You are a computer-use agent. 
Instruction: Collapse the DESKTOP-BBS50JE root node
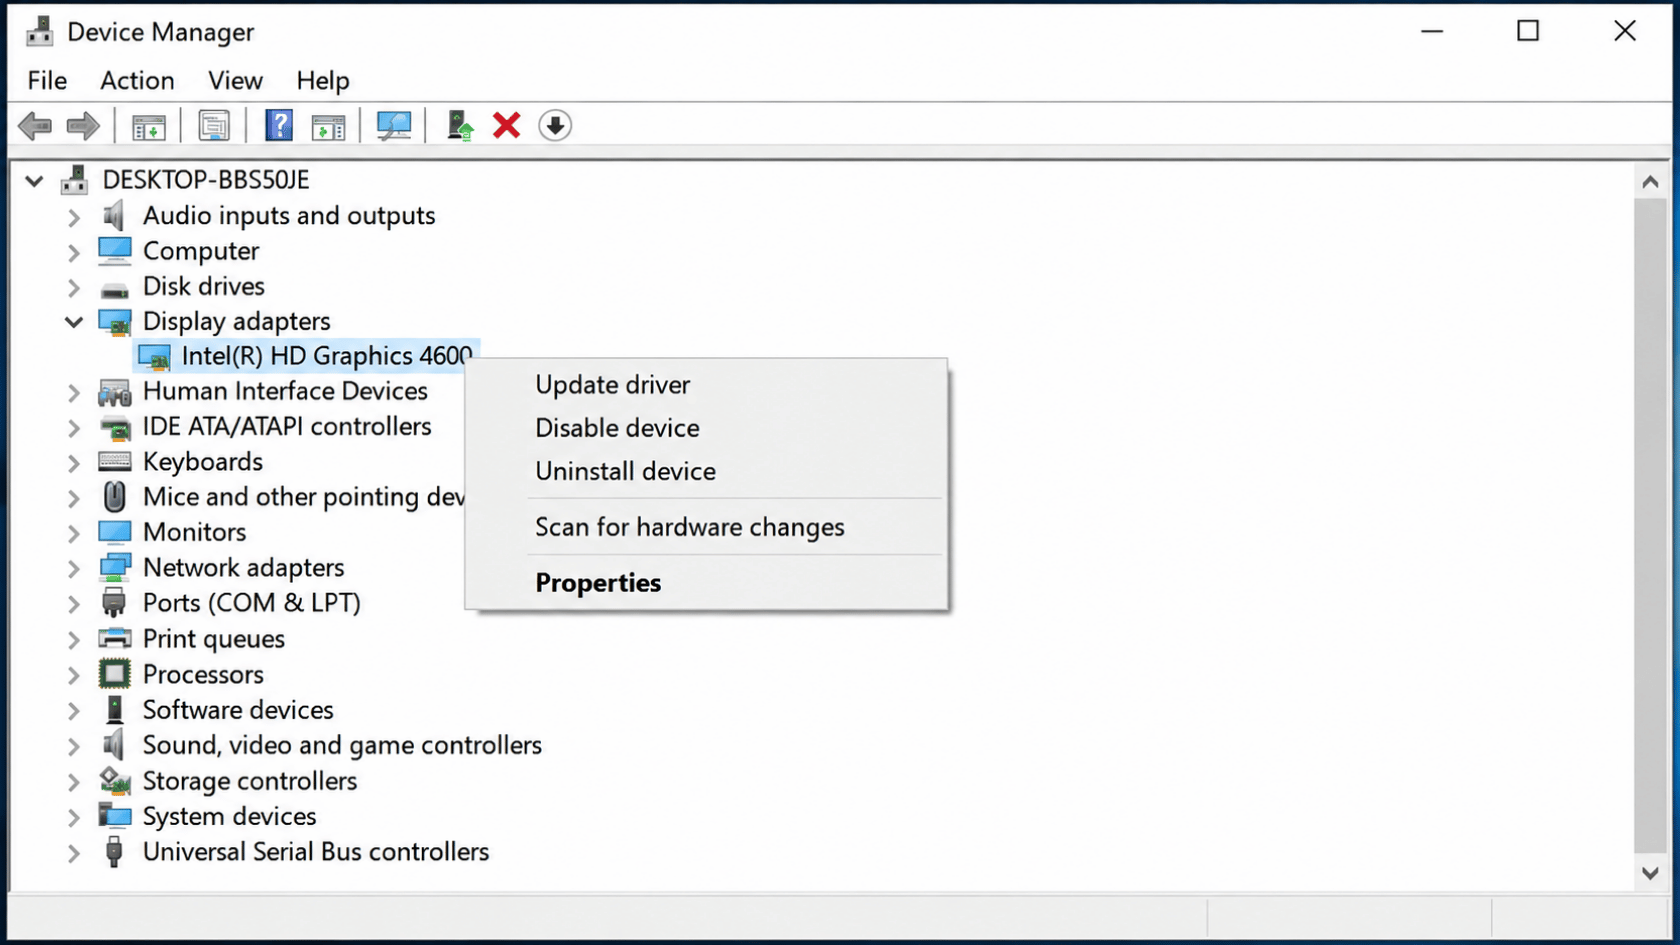[x=35, y=181]
